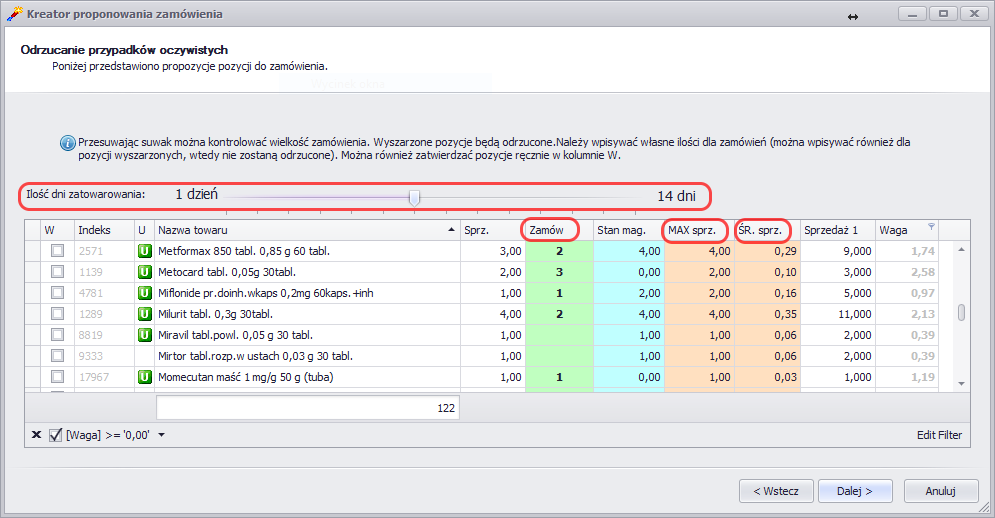Viewport: 995px width, 518px height.
Task: Click the green U icon for Metformax 850
Action: tap(144, 251)
